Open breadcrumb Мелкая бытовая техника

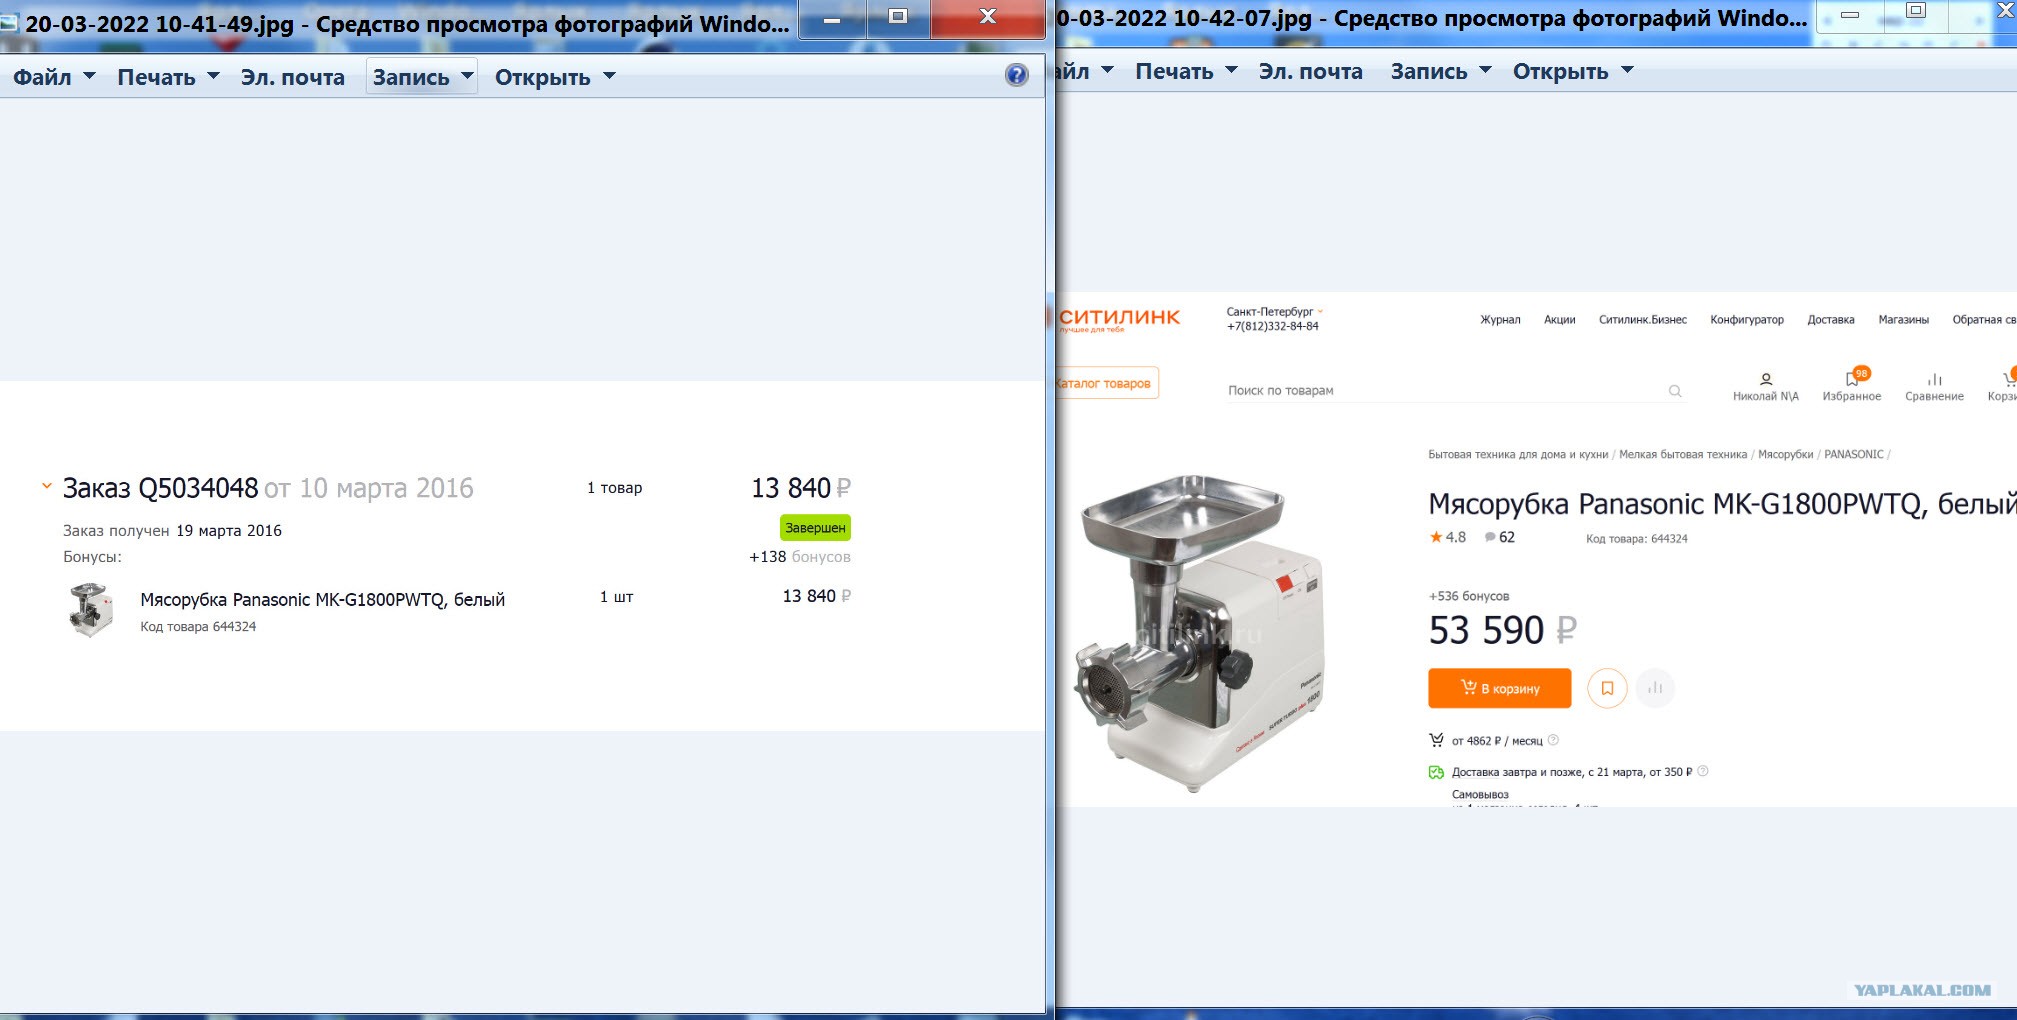click(1683, 455)
